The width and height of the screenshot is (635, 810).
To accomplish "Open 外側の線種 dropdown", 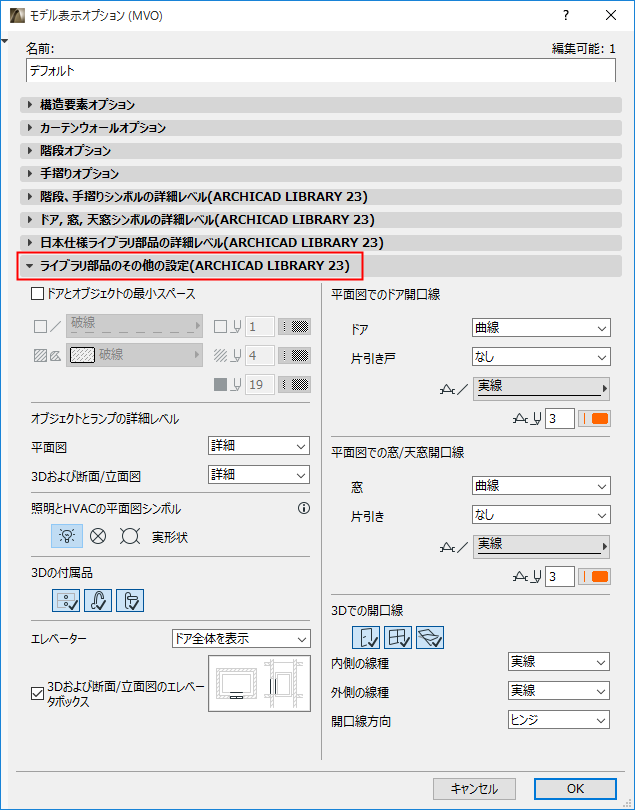I will tap(559, 691).
